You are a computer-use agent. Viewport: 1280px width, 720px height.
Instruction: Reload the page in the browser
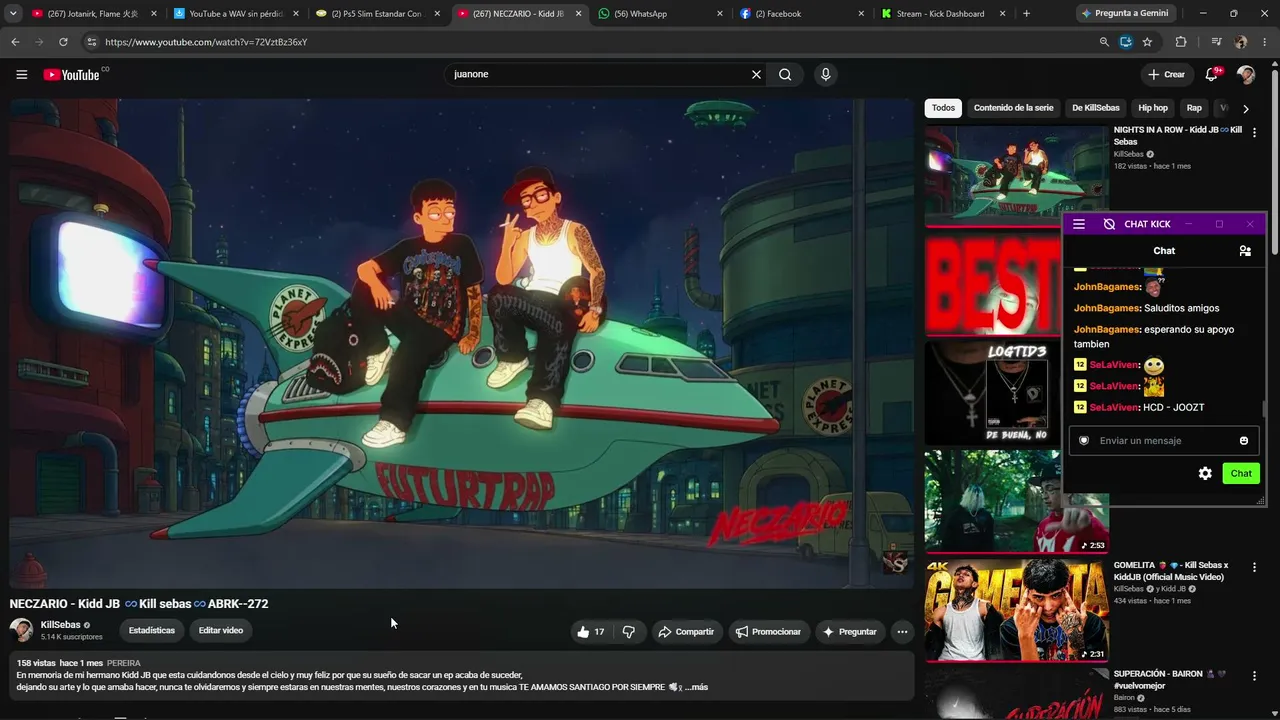[63, 42]
